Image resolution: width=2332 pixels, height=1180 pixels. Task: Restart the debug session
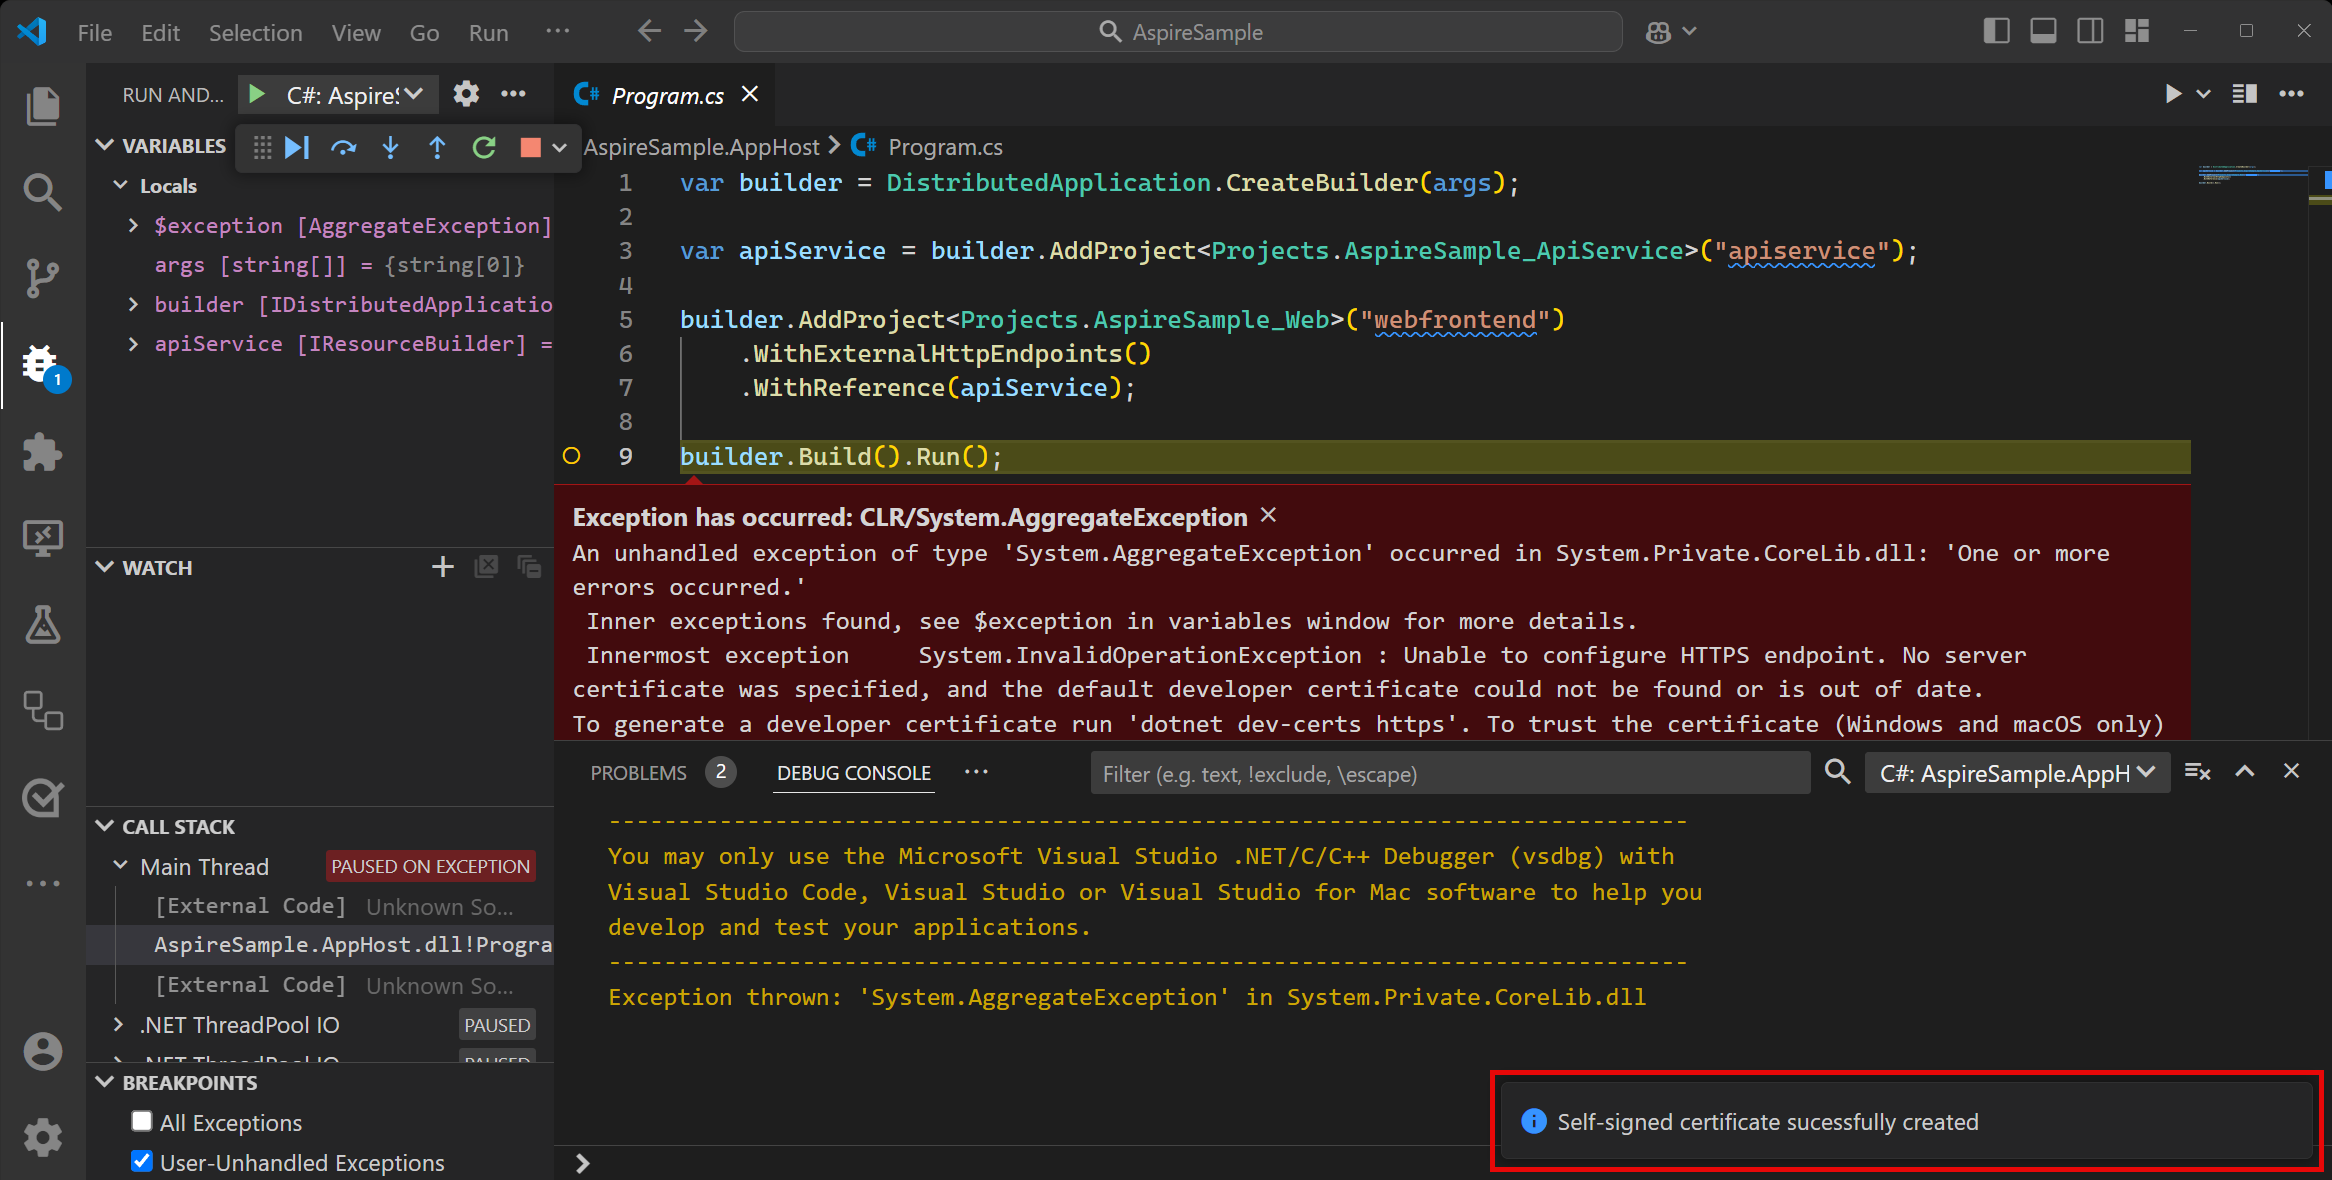pos(484,148)
